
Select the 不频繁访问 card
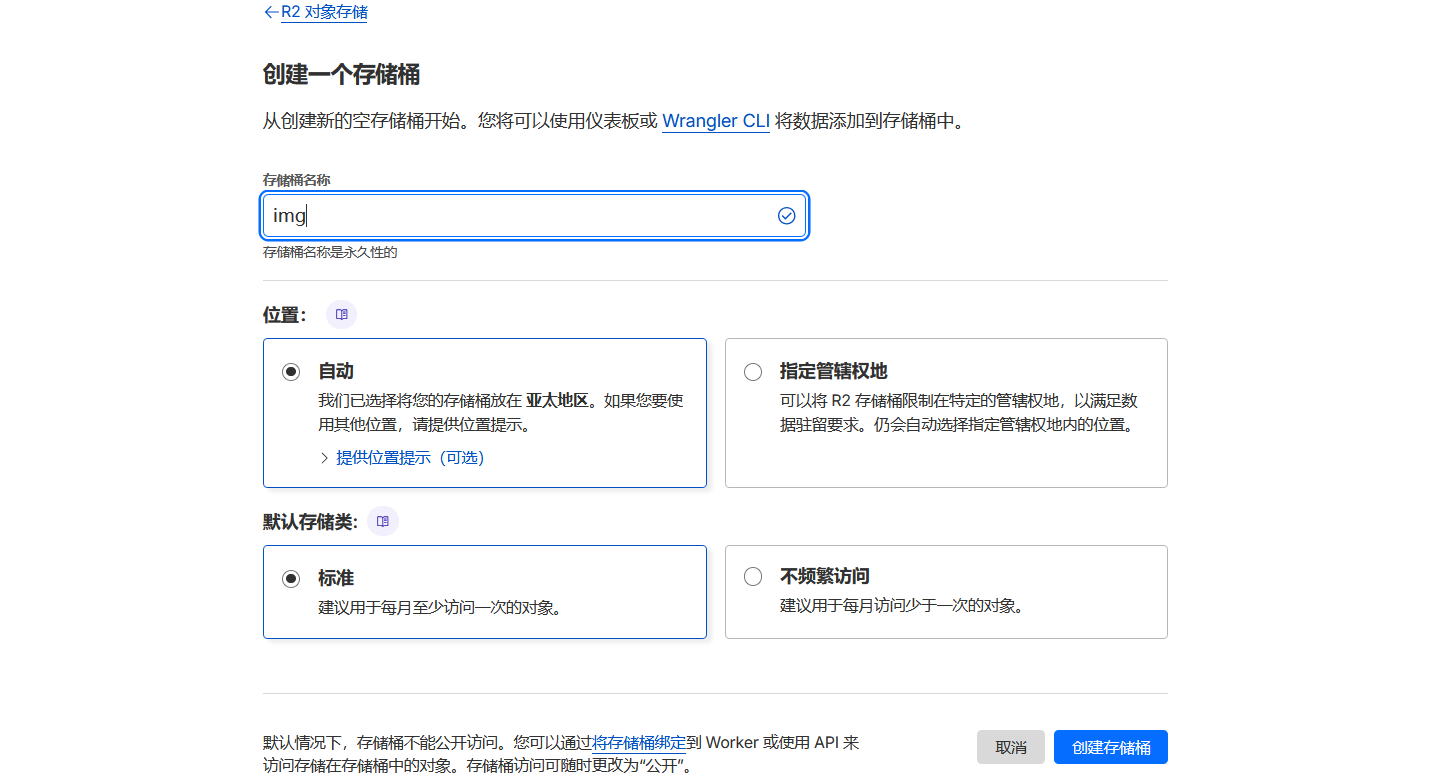(945, 591)
